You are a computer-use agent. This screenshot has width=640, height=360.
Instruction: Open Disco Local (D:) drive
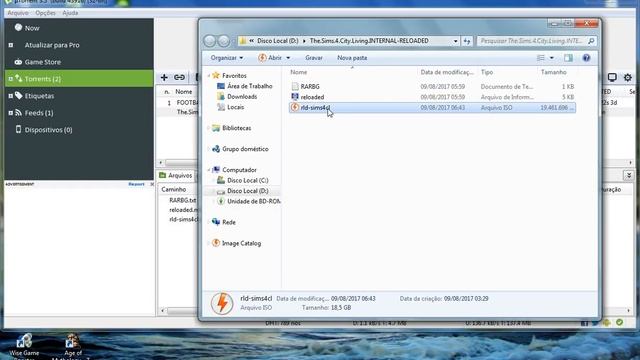247,191
